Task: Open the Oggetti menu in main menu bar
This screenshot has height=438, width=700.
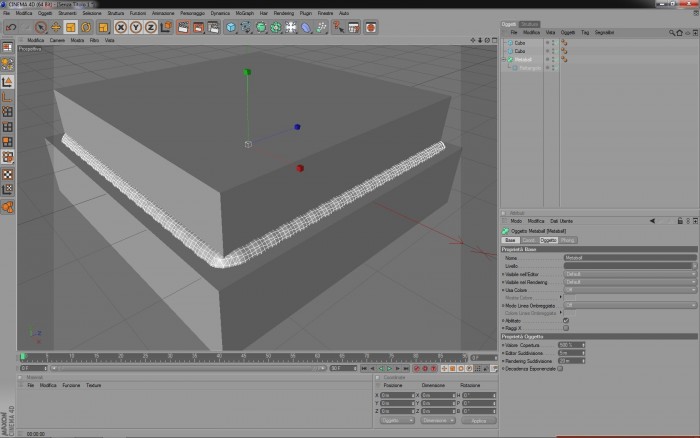Action: [45, 13]
